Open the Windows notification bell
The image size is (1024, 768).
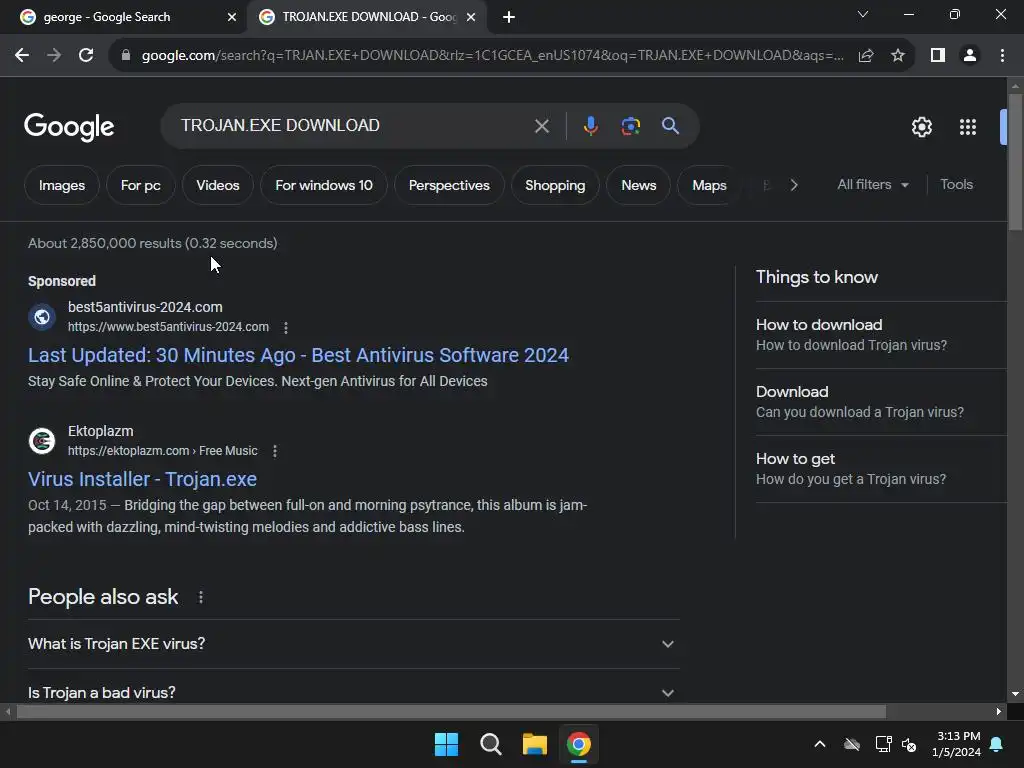996,744
